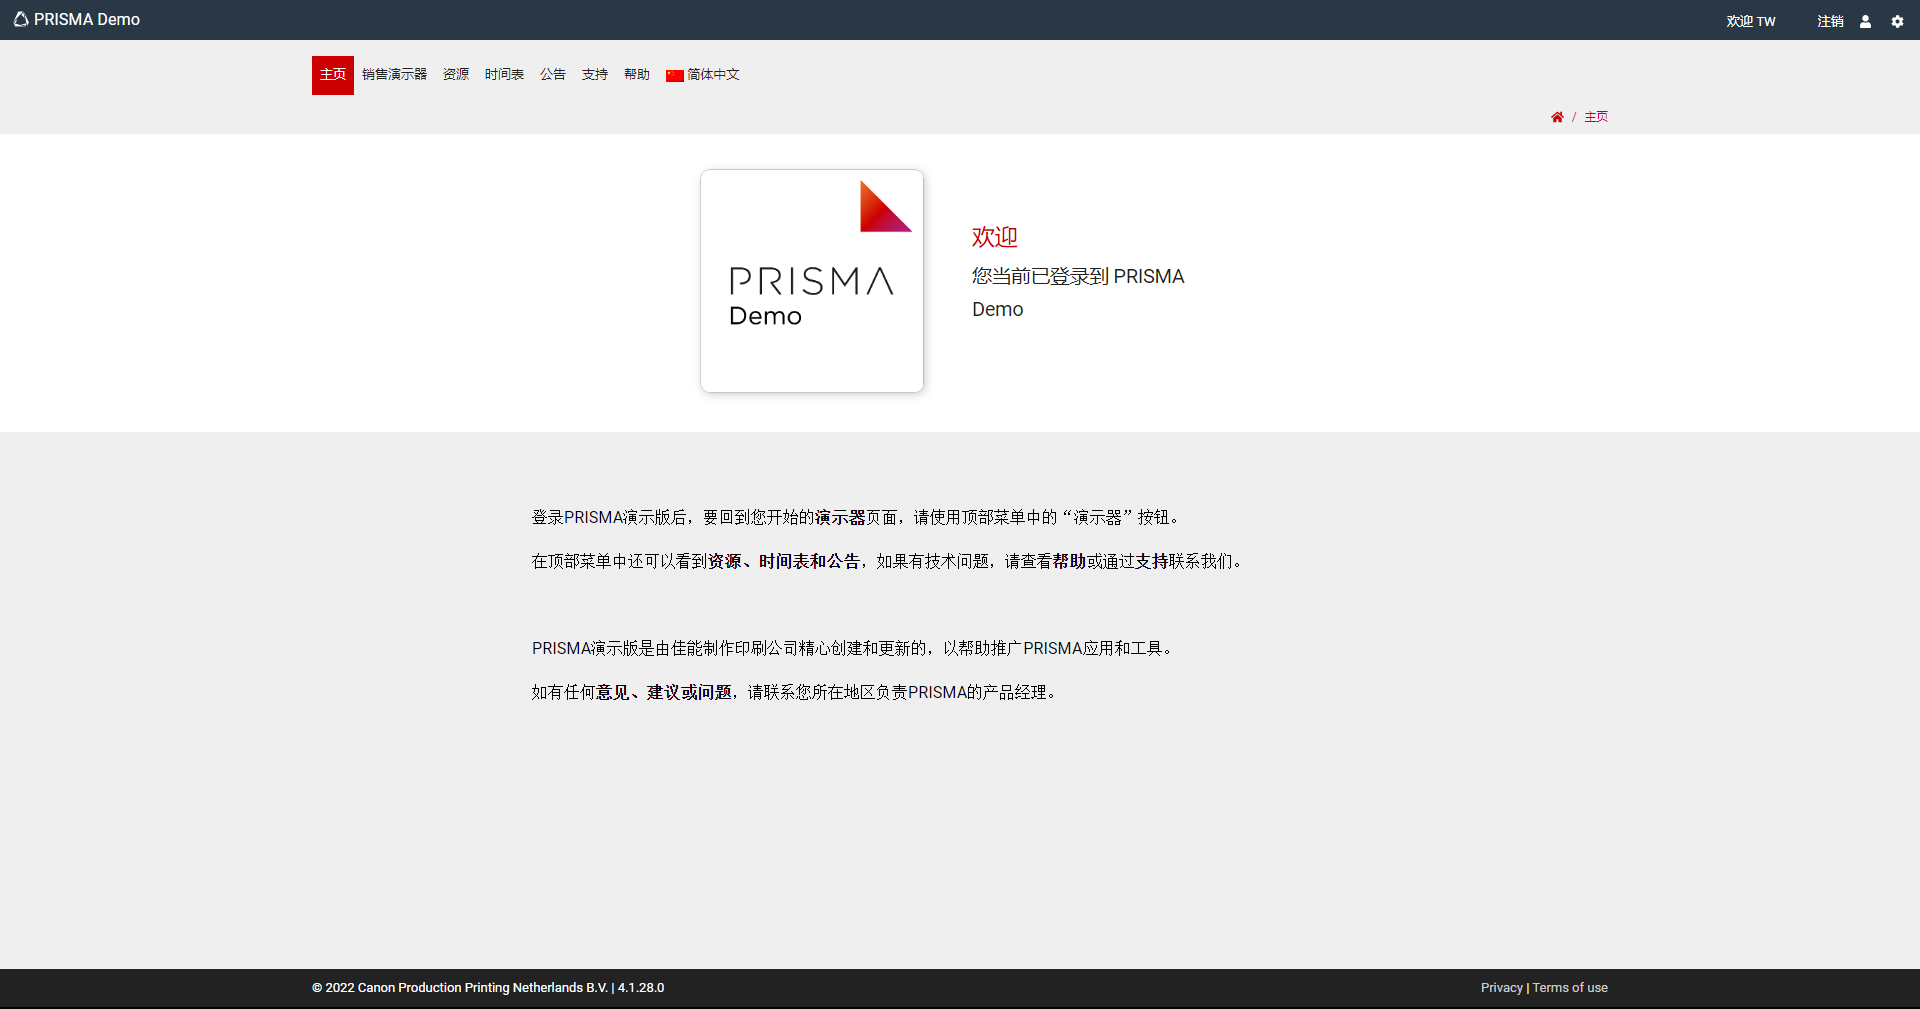The width and height of the screenshot is (1920, 1009).
Task: Open the 资源 menu item
Action: tap(456, 75)
